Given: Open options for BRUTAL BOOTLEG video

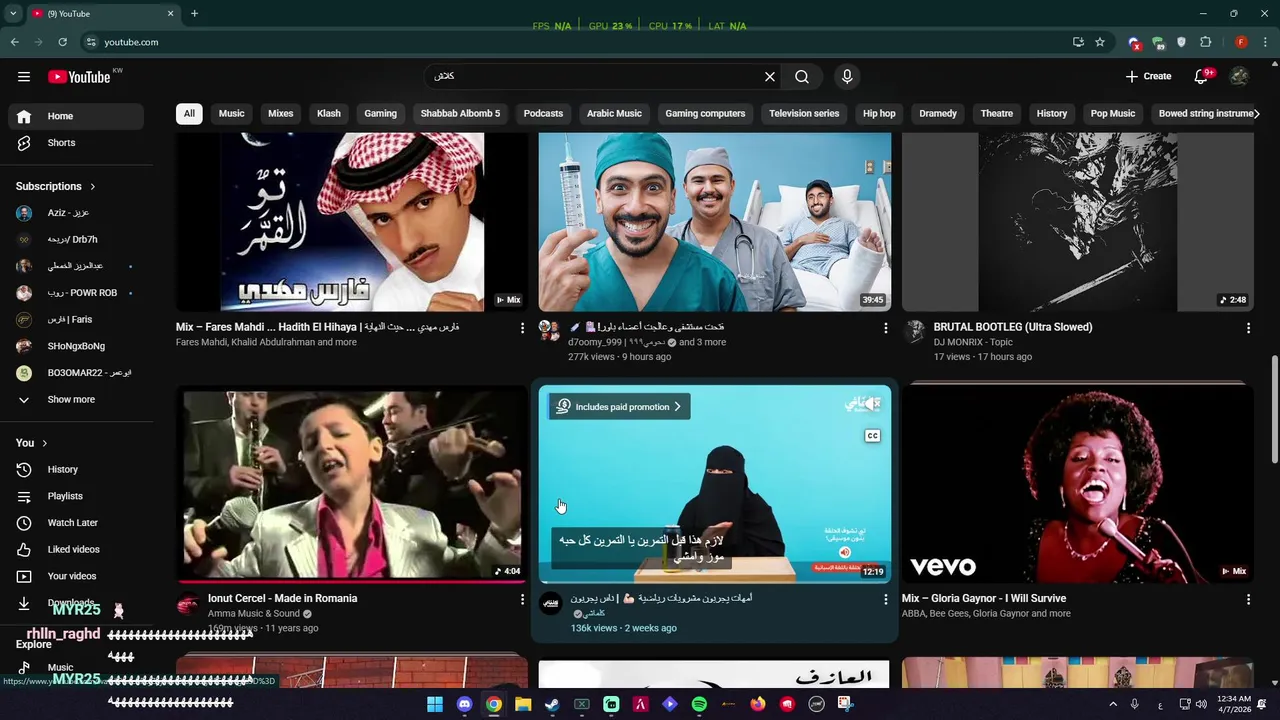Looking at the screenshot, I should click(1248, 328).
